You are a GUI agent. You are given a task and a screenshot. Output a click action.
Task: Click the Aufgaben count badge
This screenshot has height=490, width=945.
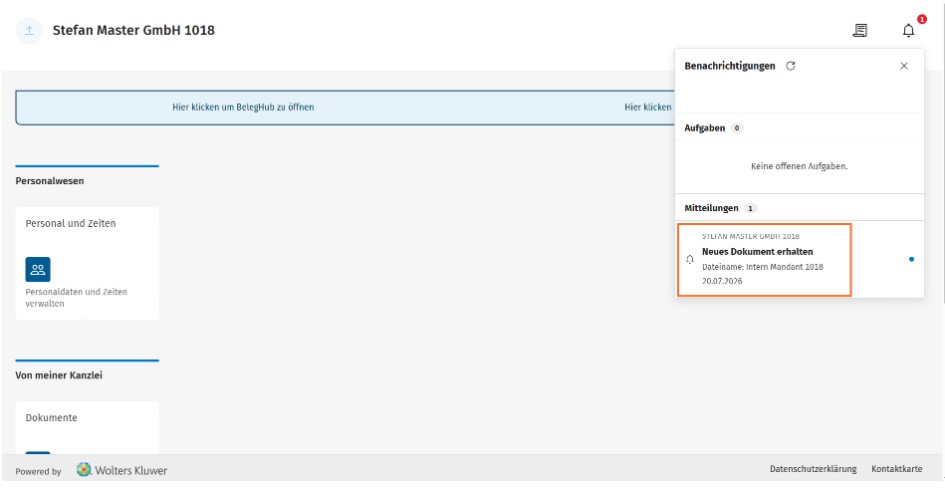point(736,128)
